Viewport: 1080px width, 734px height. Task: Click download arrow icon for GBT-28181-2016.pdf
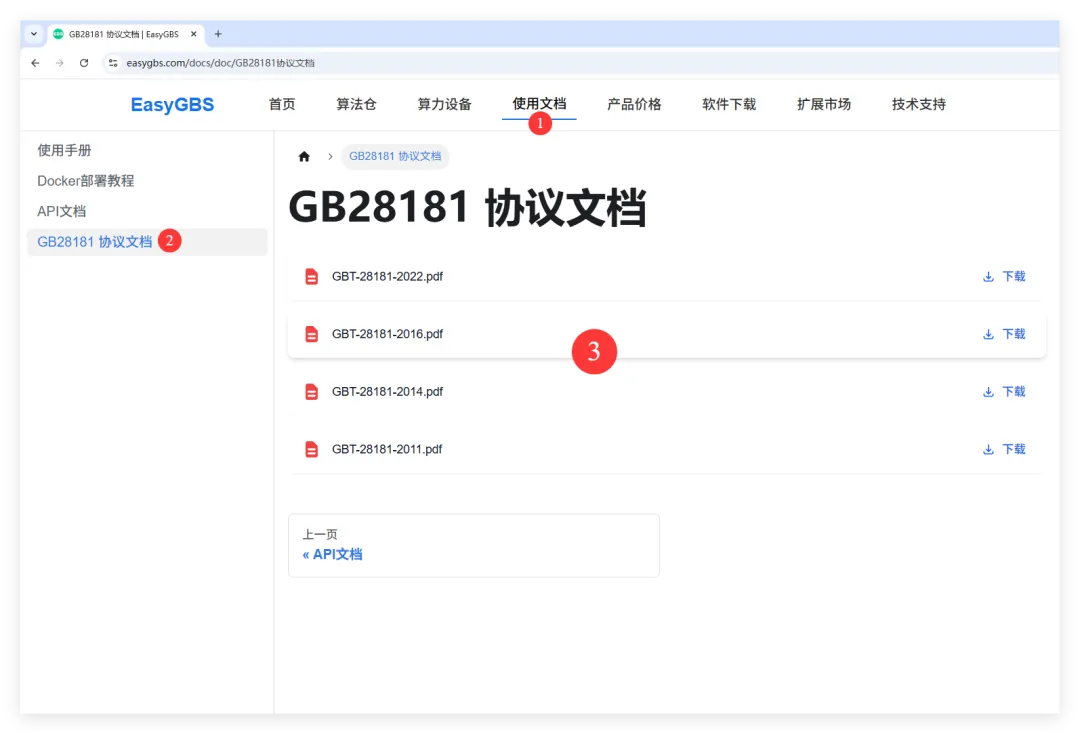(988, 334)
